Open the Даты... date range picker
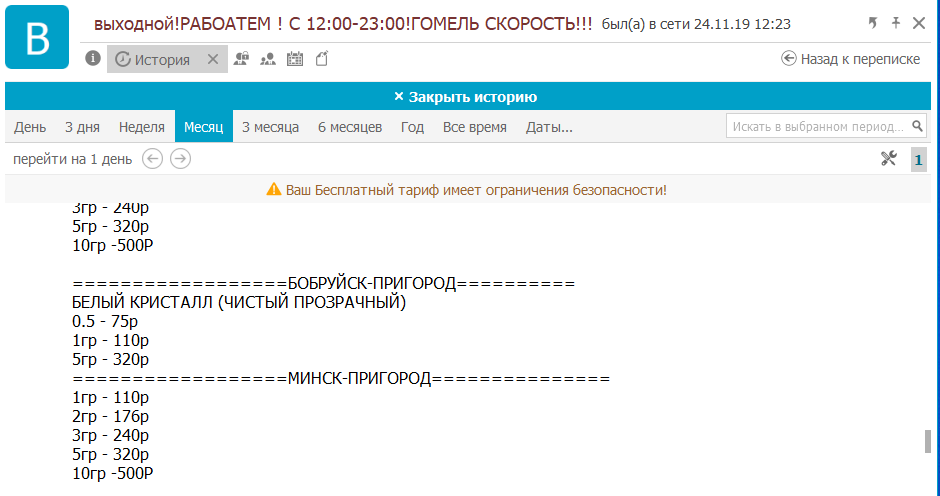This screenshot has height=496, width=940. click(549, 127)
